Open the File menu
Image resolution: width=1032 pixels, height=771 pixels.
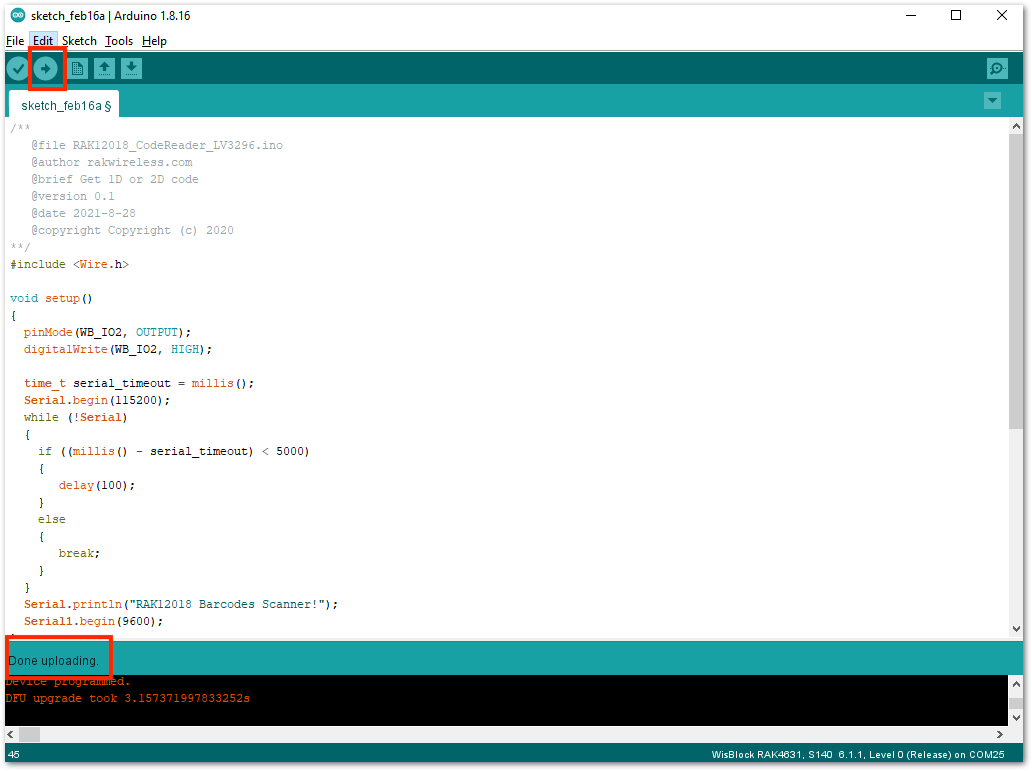(15, 41)
